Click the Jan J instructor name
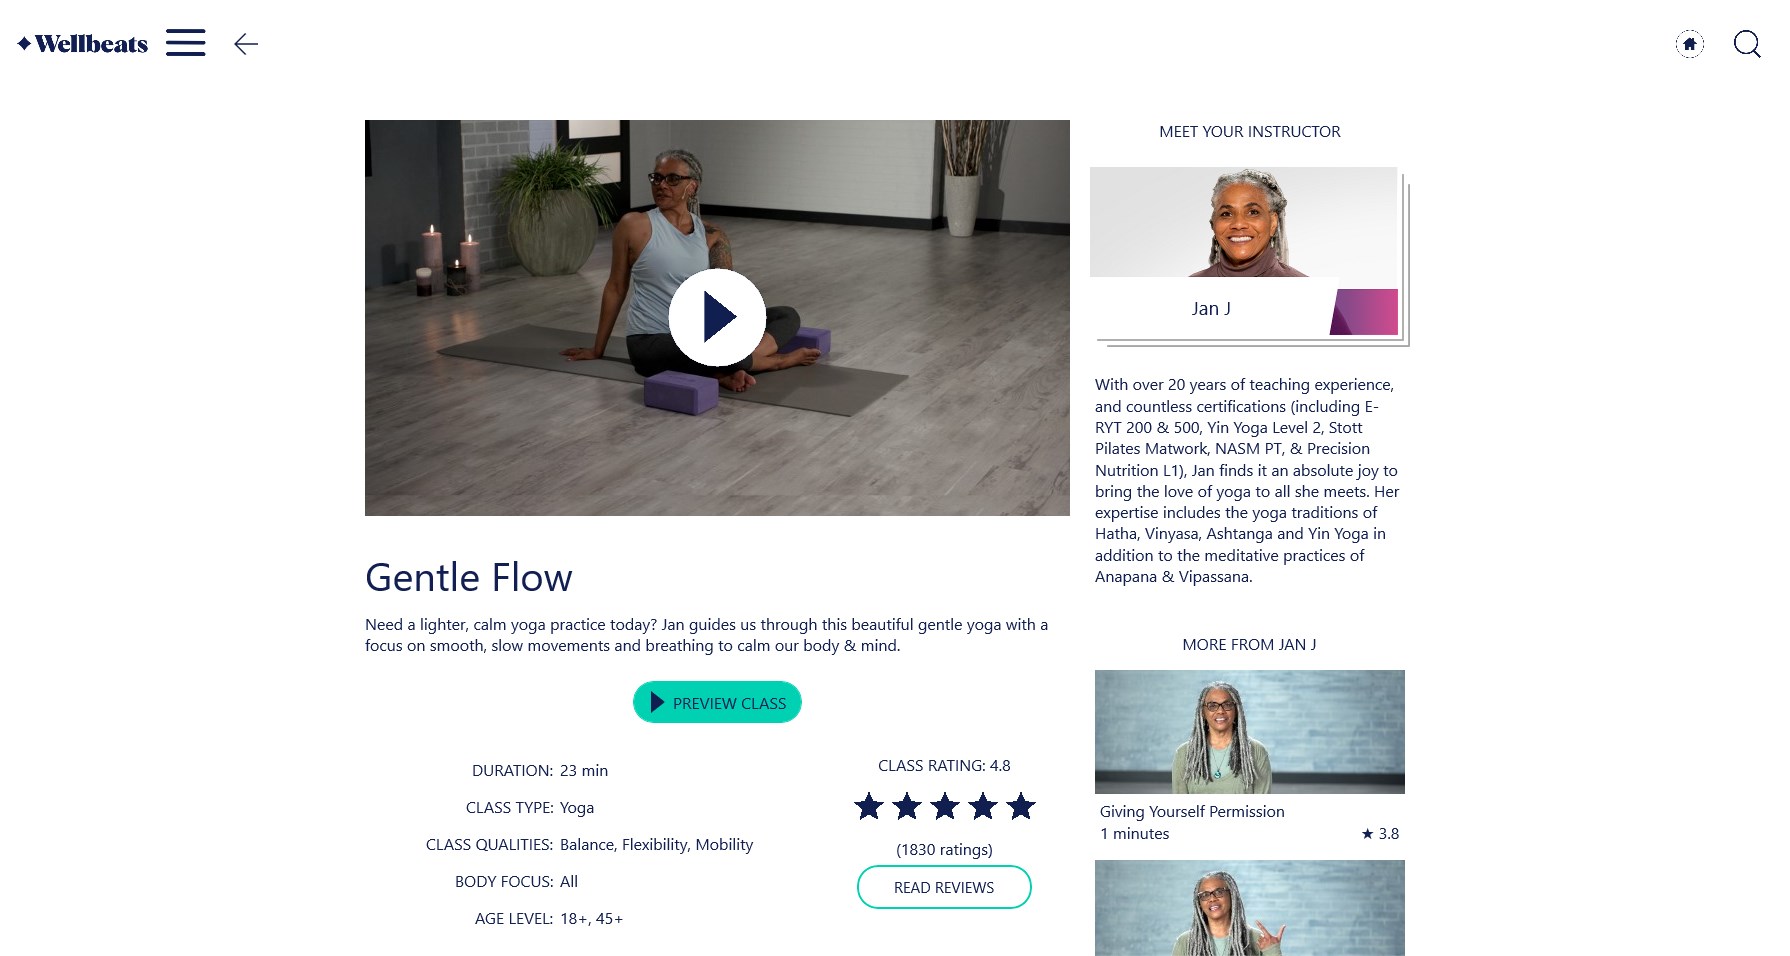Viewport: 1790px width, 956px height. tap(1211, 309)
